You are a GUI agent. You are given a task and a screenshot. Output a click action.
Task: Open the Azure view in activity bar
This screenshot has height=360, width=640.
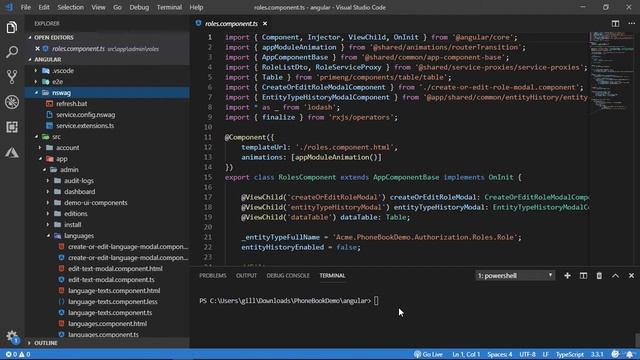click(x=12, y=152)
